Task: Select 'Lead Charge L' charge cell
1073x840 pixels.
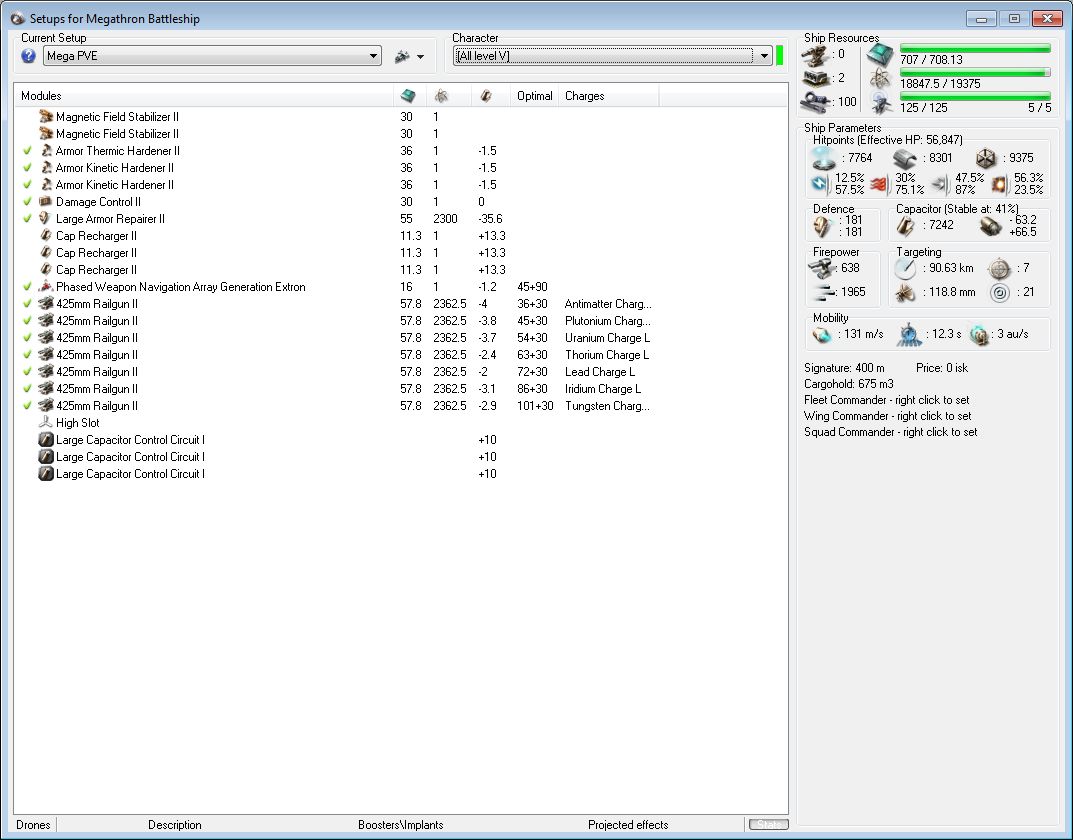Action: click(600, 371)
